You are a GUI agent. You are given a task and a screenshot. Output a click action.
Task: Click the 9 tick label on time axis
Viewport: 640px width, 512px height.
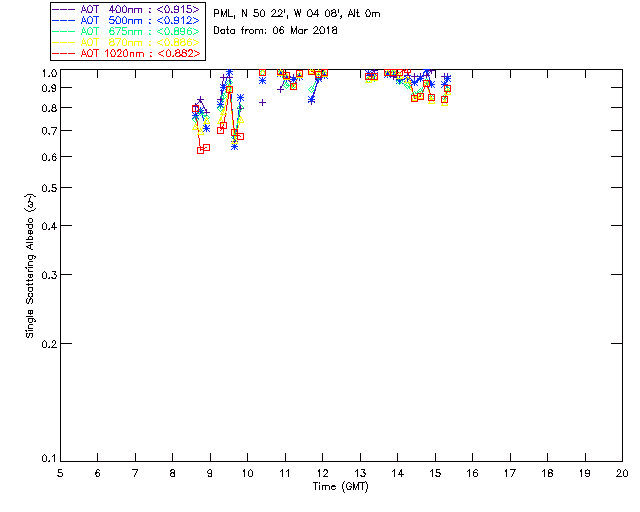[210, 472]
